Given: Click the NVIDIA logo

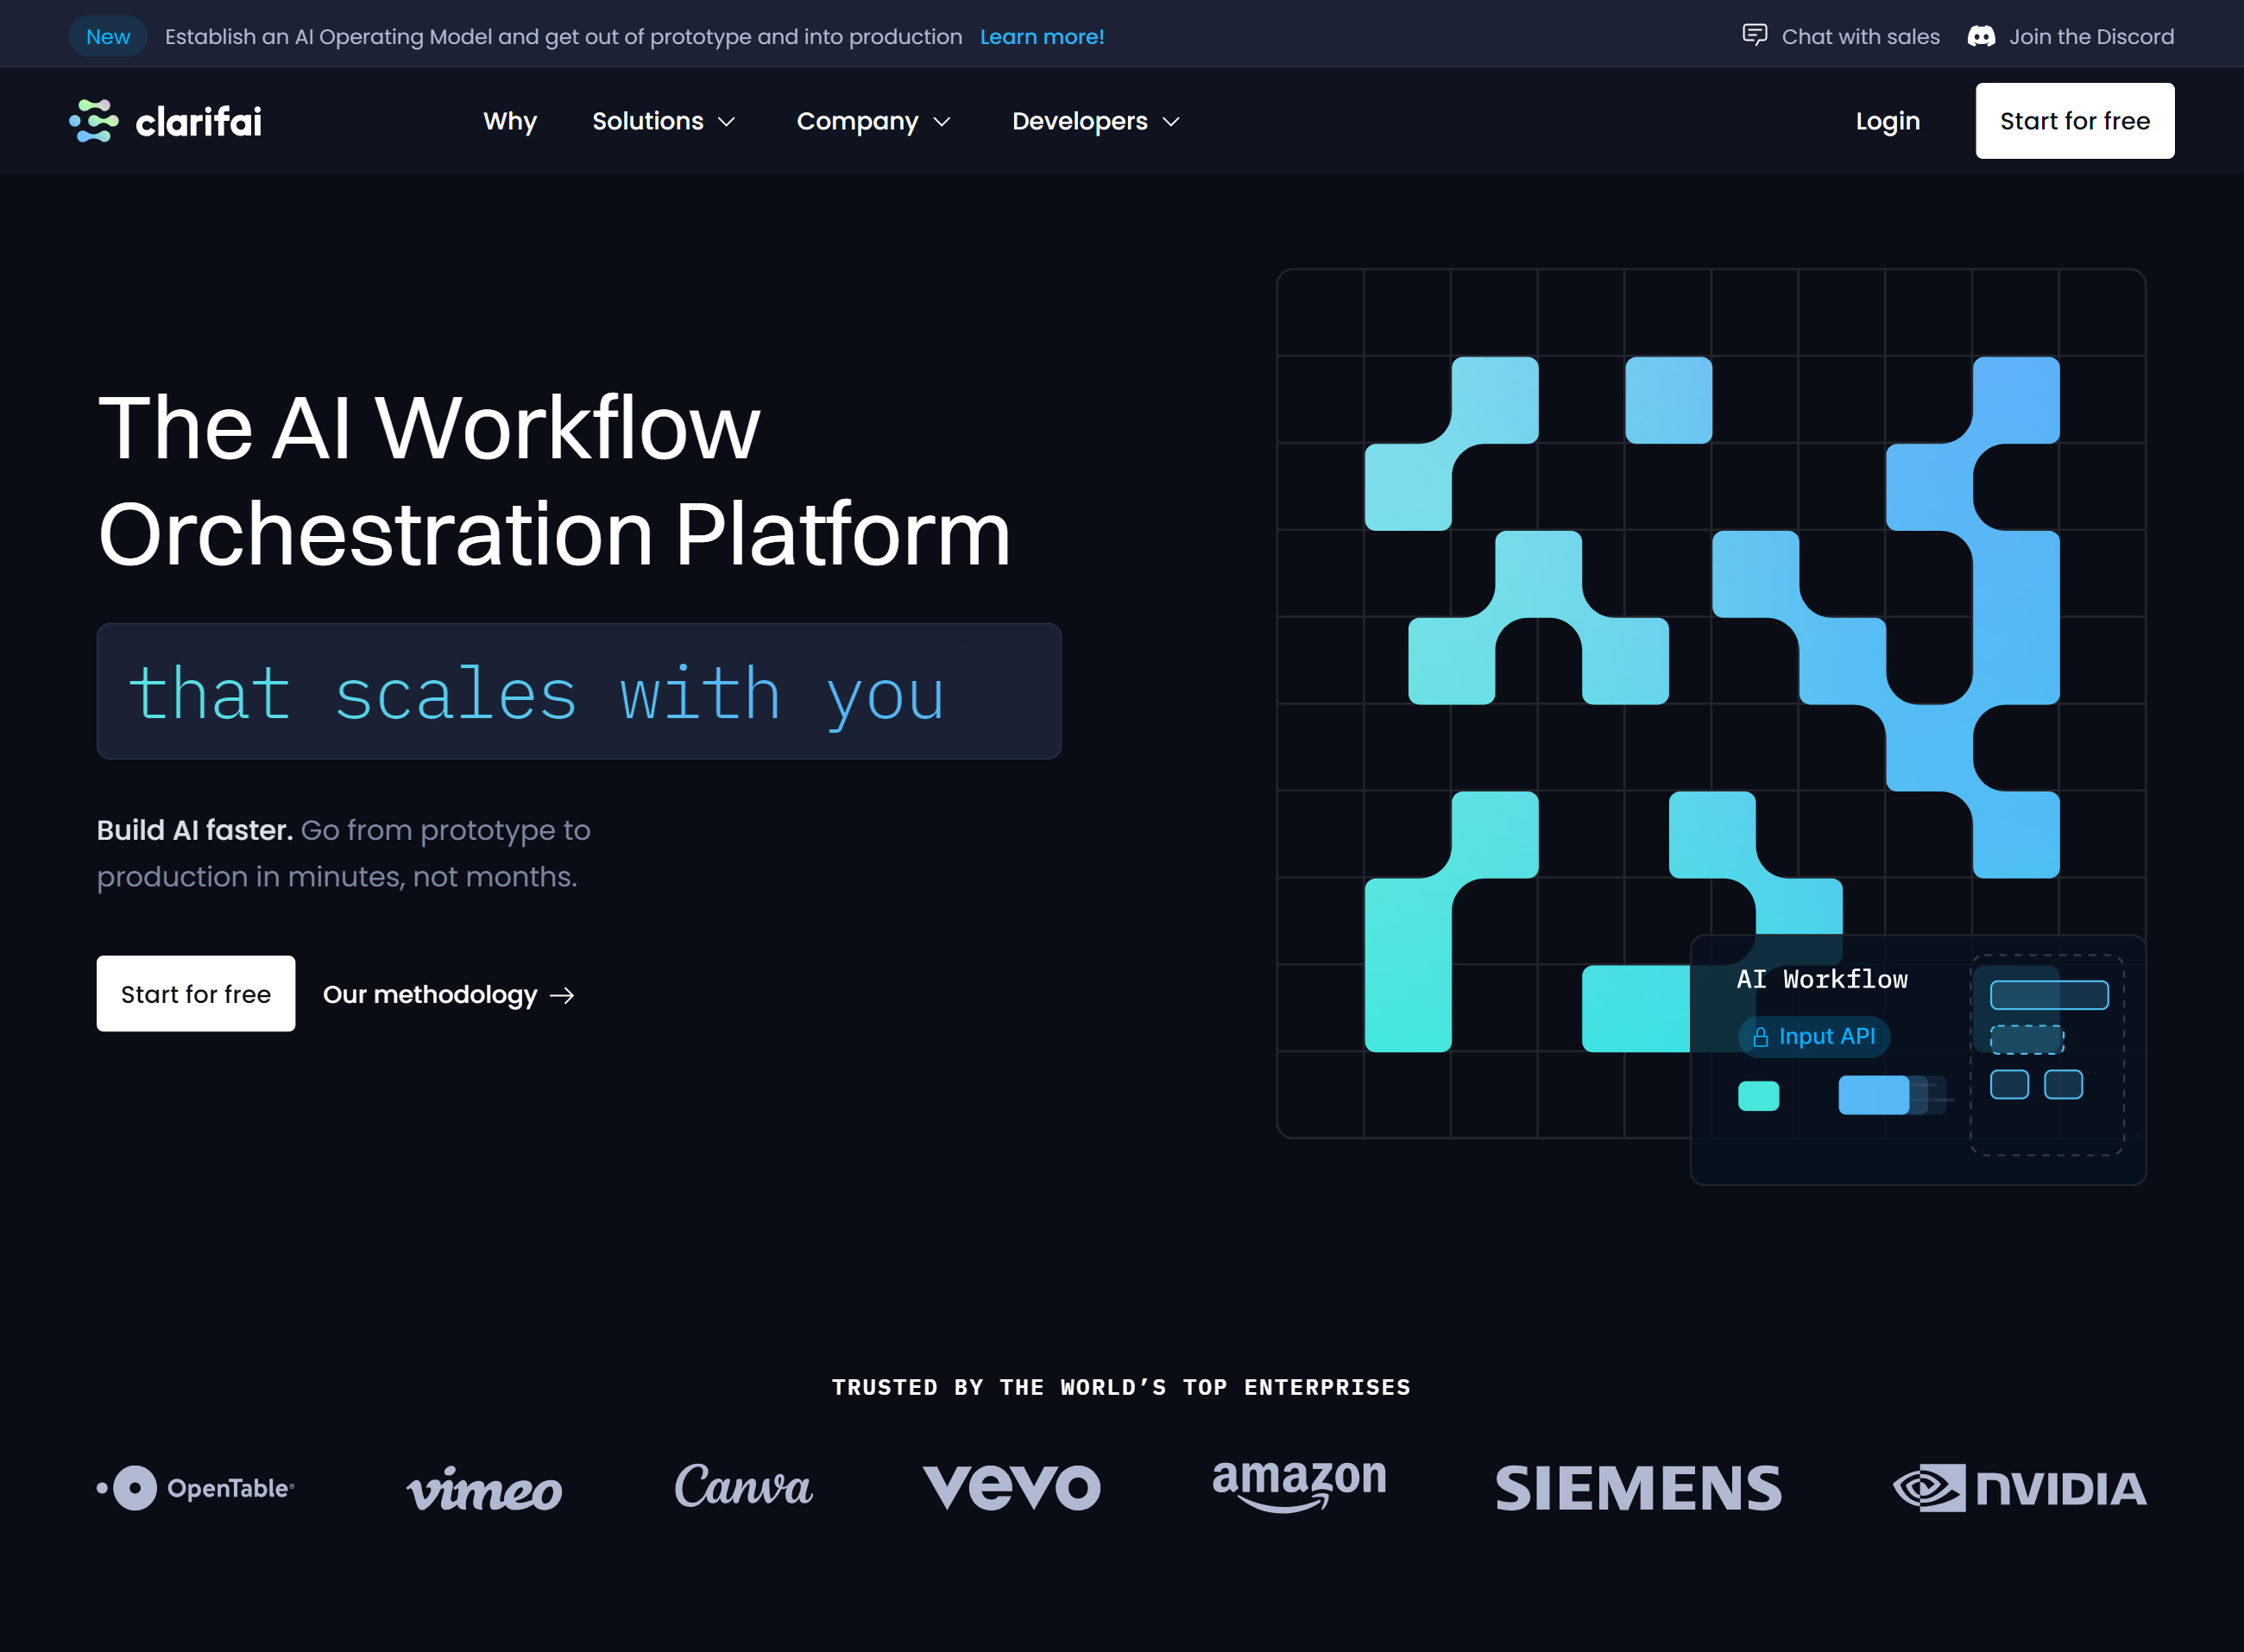Looking at the screenshot, I should click(2019, 1488).
